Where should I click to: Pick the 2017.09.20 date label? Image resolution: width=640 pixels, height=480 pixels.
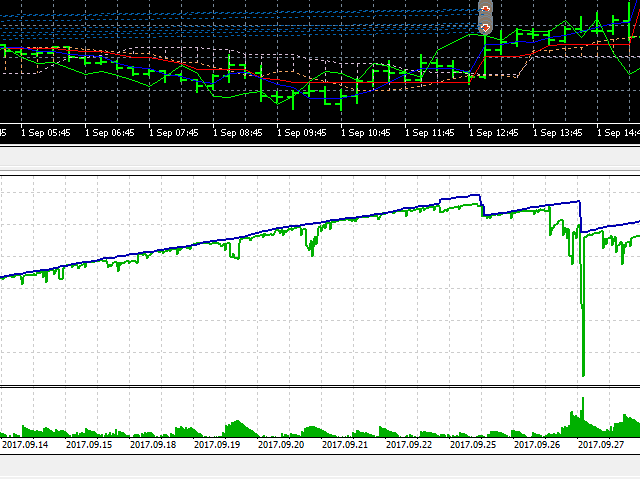(283, 445)
